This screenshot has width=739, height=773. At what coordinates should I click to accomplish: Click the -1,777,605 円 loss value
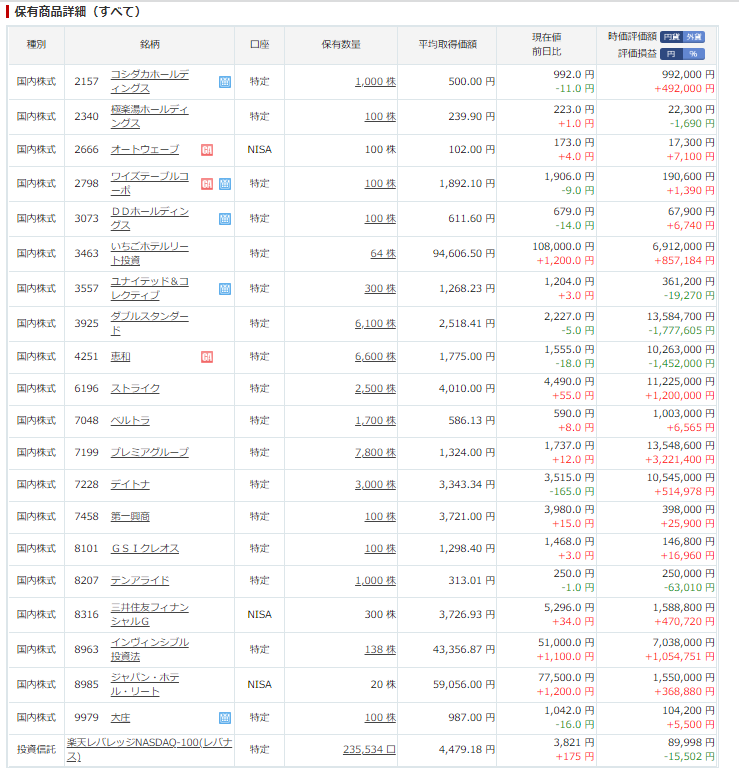click(x=681, y=331)
